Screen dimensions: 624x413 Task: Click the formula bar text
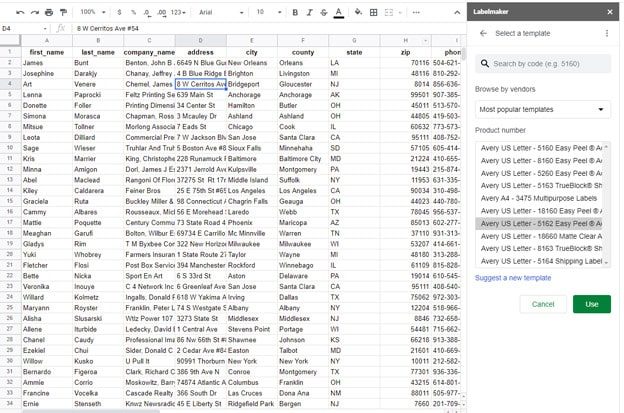[x=108, y=29]
